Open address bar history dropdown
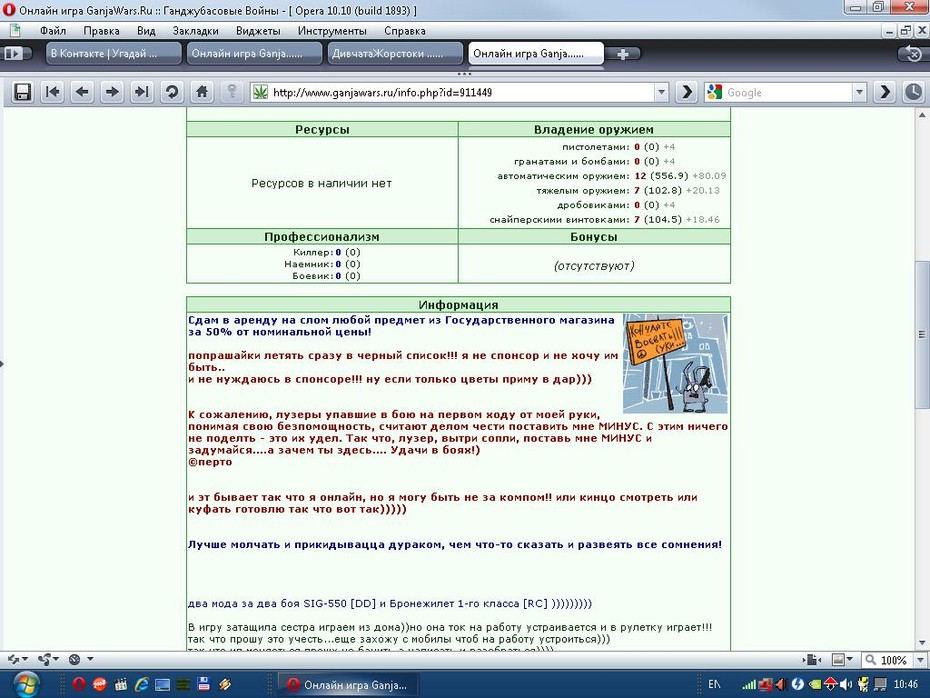 pos(661,92)
